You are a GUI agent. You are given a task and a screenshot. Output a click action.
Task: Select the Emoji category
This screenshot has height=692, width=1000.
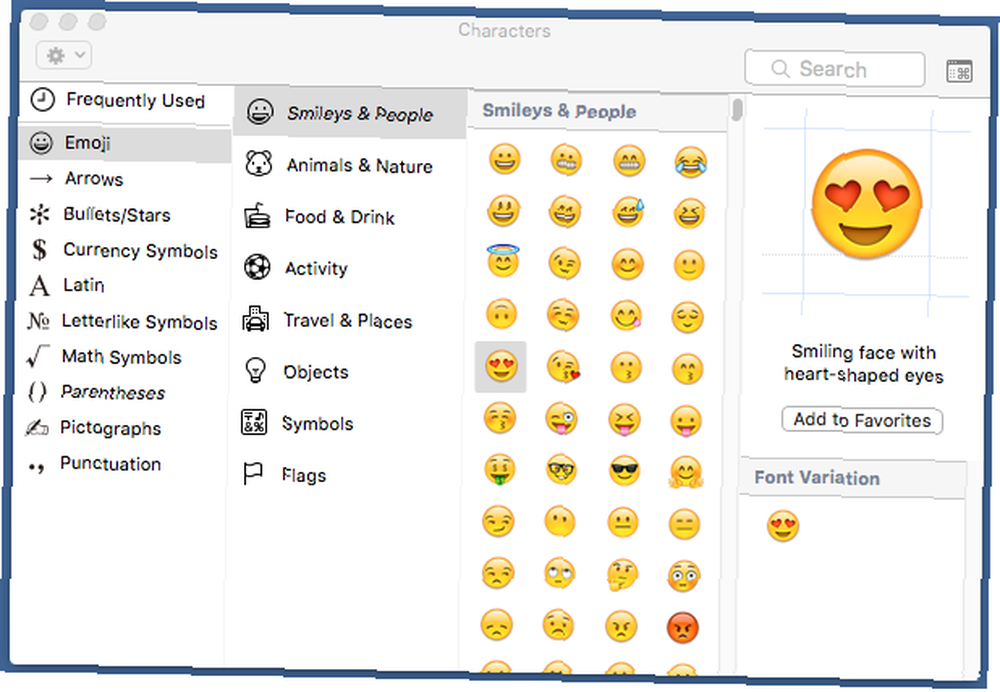(x=125, y=144)
